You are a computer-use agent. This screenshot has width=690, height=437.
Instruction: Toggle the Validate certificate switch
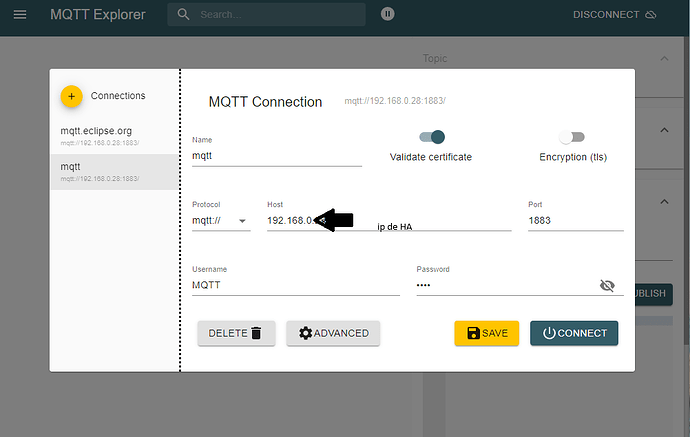(x=432, y=137)
